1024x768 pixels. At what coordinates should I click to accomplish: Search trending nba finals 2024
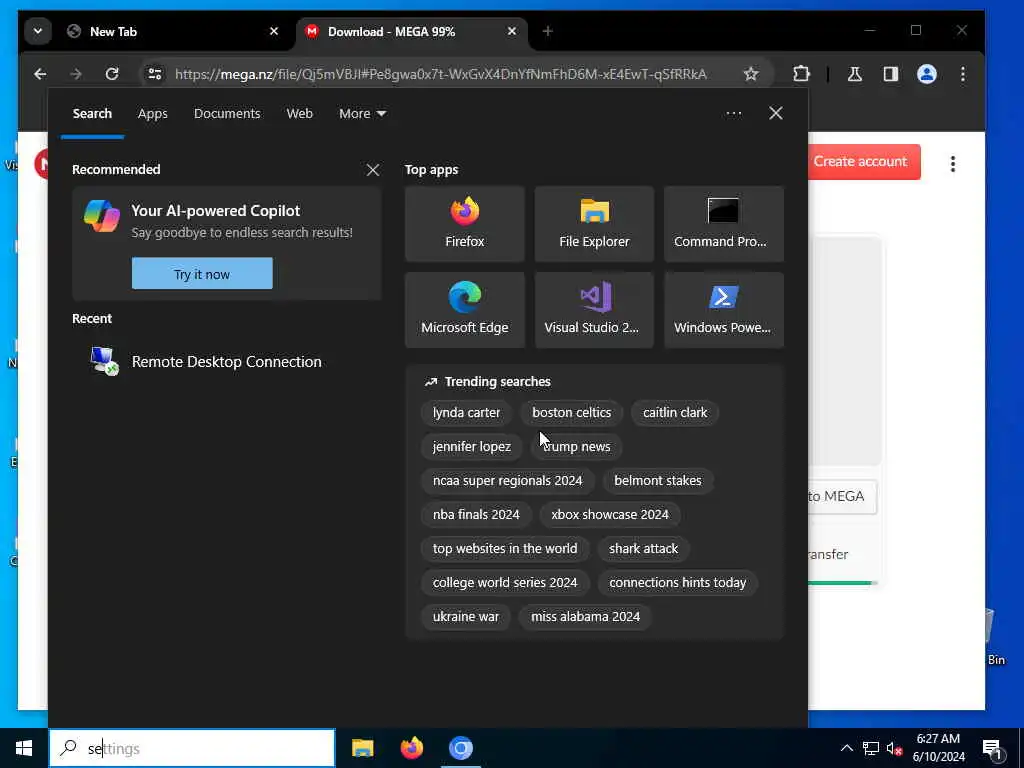pyautogui.click(x=476, y=515)
